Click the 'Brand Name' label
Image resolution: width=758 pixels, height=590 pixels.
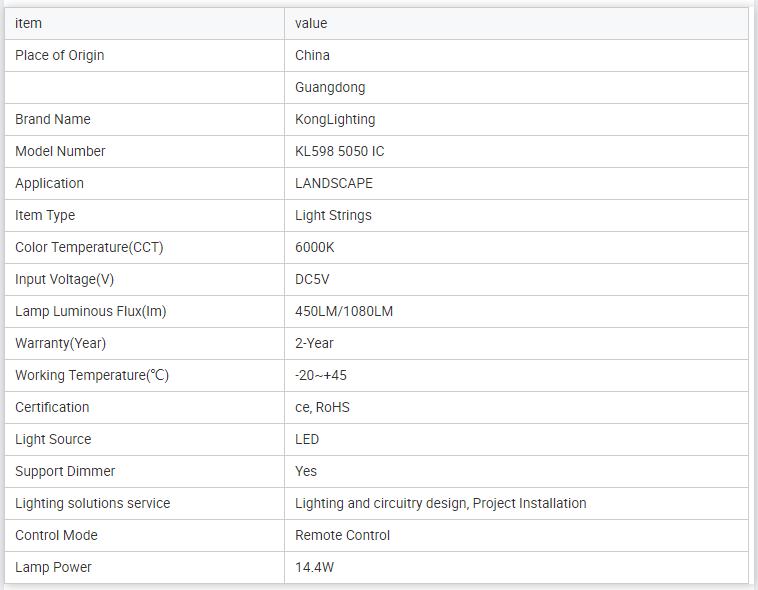[x=53, y=119]
